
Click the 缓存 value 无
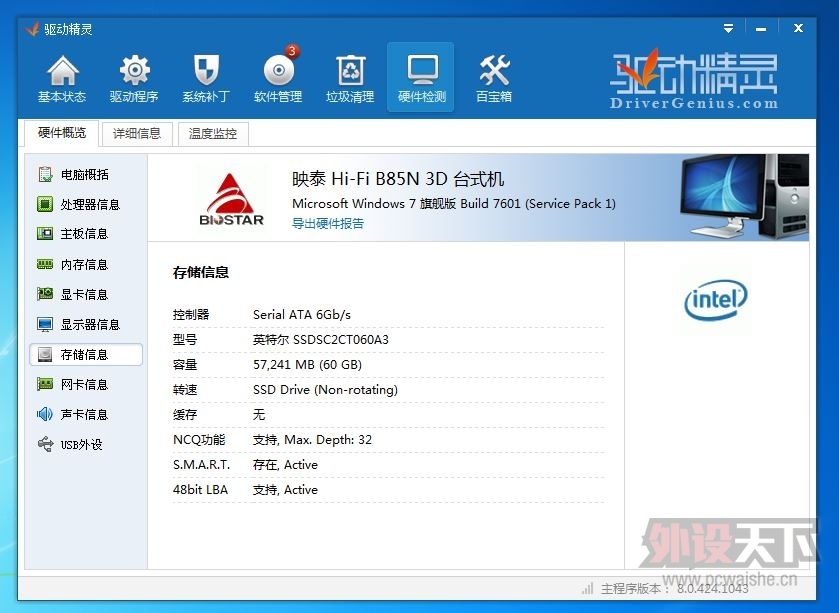(x=259, y=415)
